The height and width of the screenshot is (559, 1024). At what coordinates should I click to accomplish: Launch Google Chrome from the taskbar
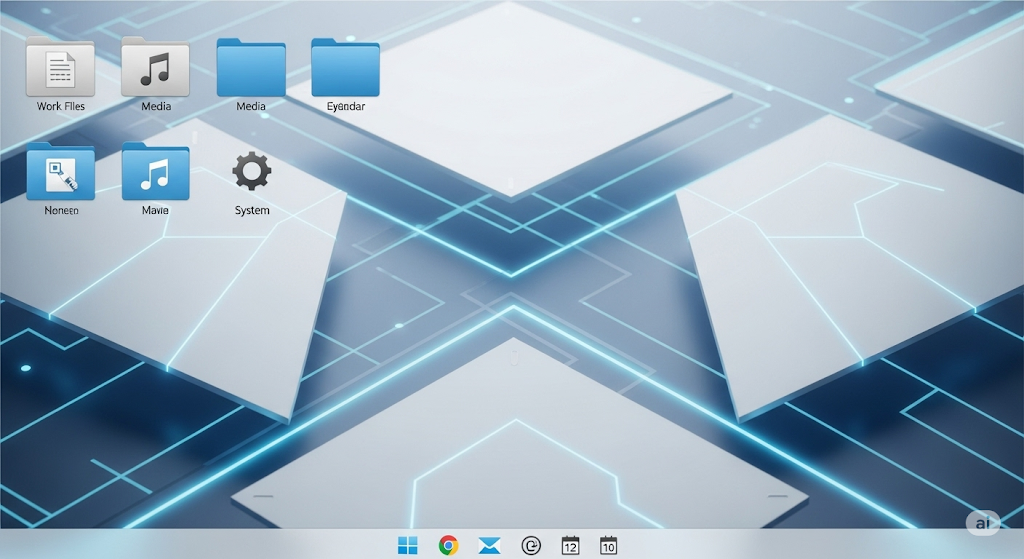coord(448,545)
